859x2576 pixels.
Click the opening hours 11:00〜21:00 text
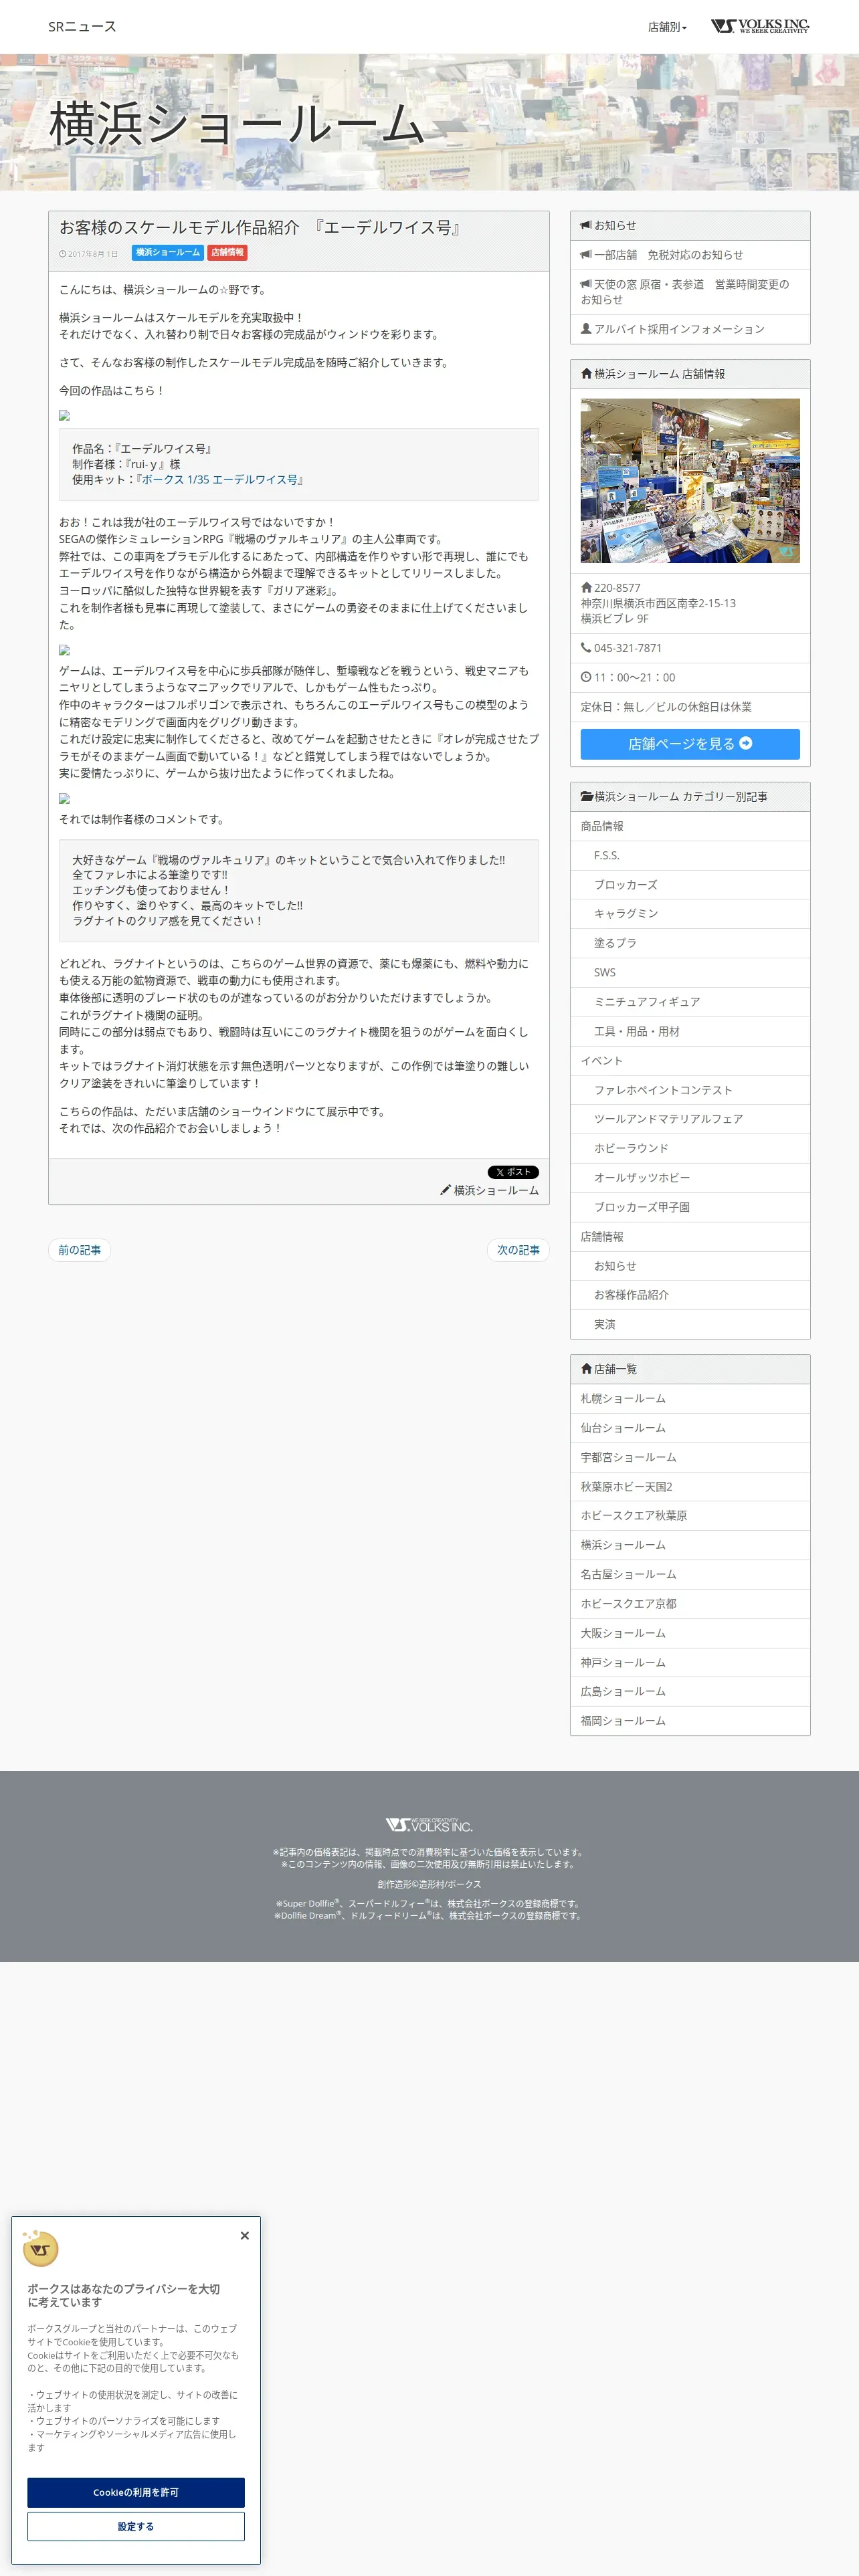pos(634,678)
